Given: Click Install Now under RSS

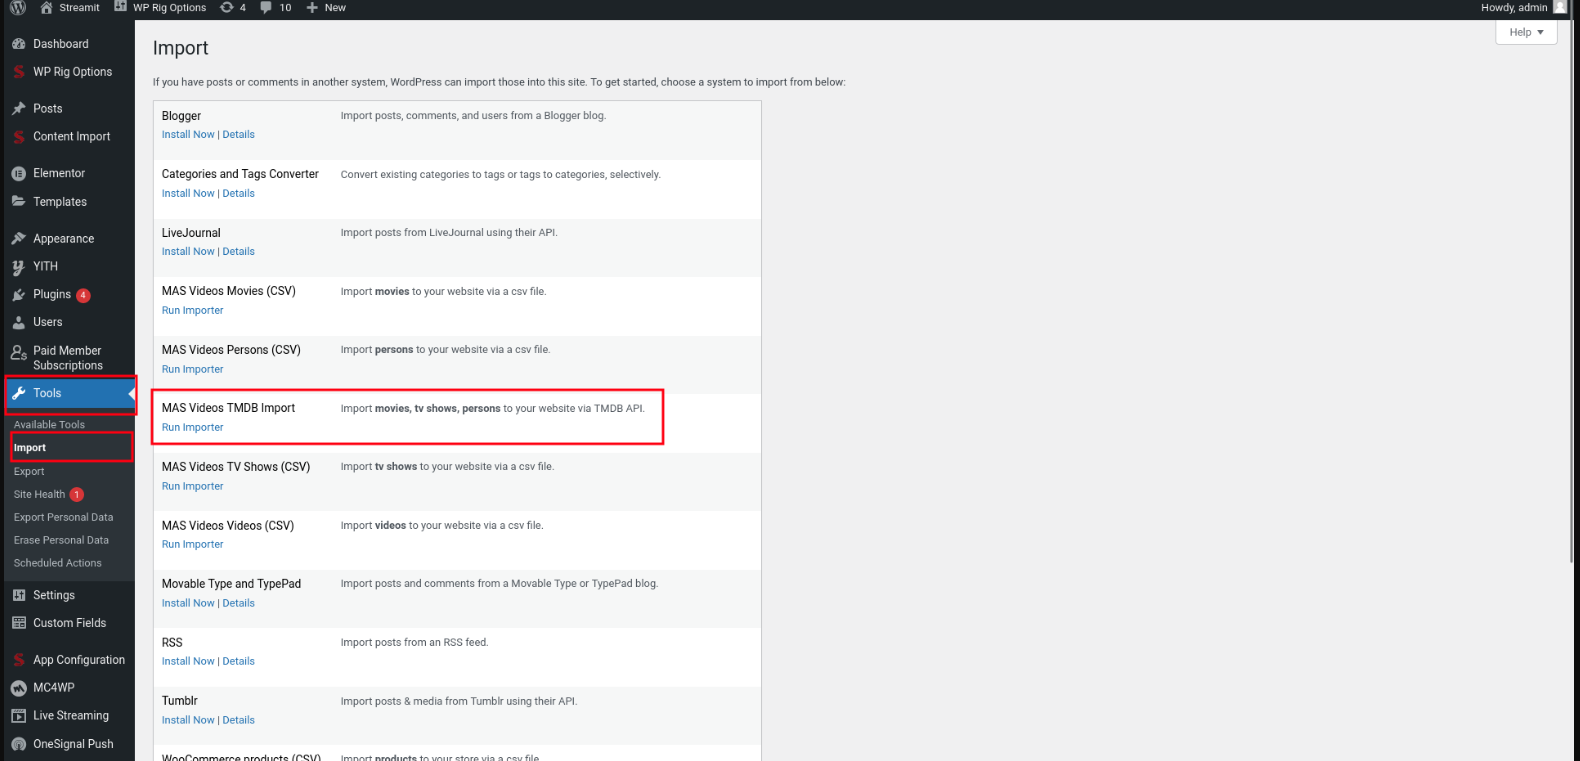Looking at the screenshot, I should 188,661.
